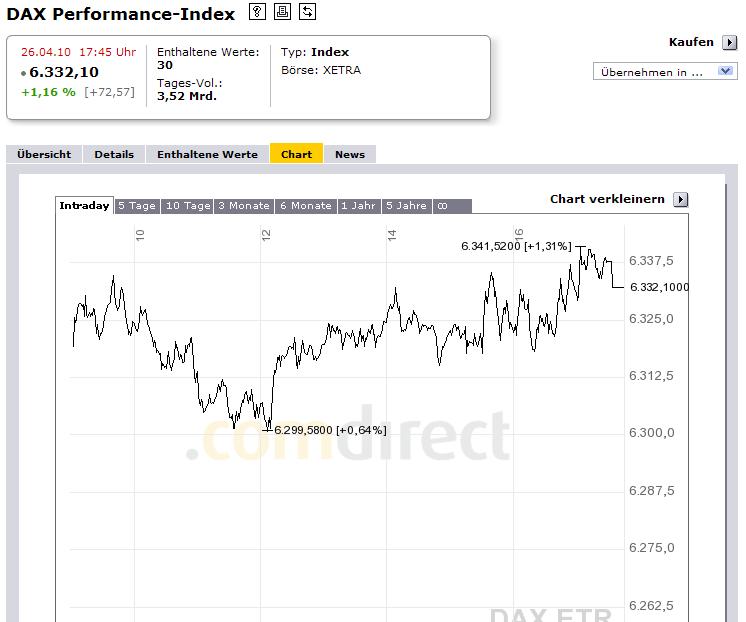Click the refresh icon beside the title
Image resolution: width=746 pixels, height=622 pixels.
point(307,12)
